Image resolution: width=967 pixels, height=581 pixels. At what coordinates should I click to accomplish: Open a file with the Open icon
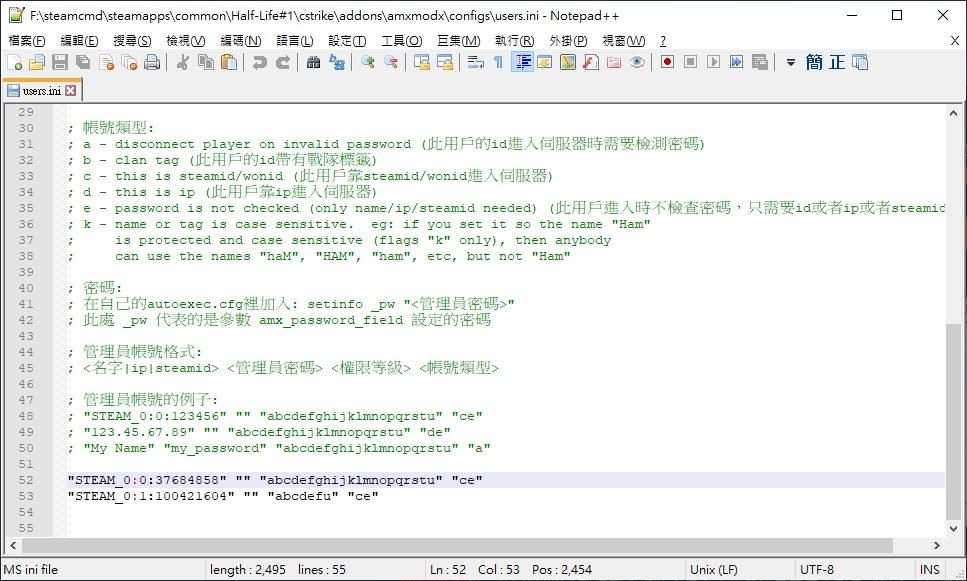pos(36,61)
